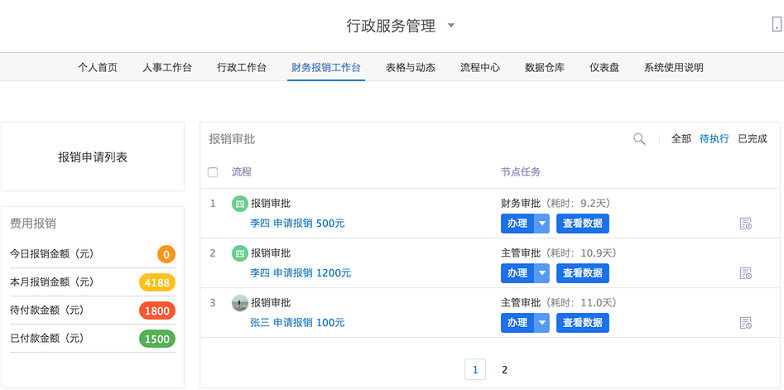Click 李四's green avatar in row 1

(x=240, y=204)
